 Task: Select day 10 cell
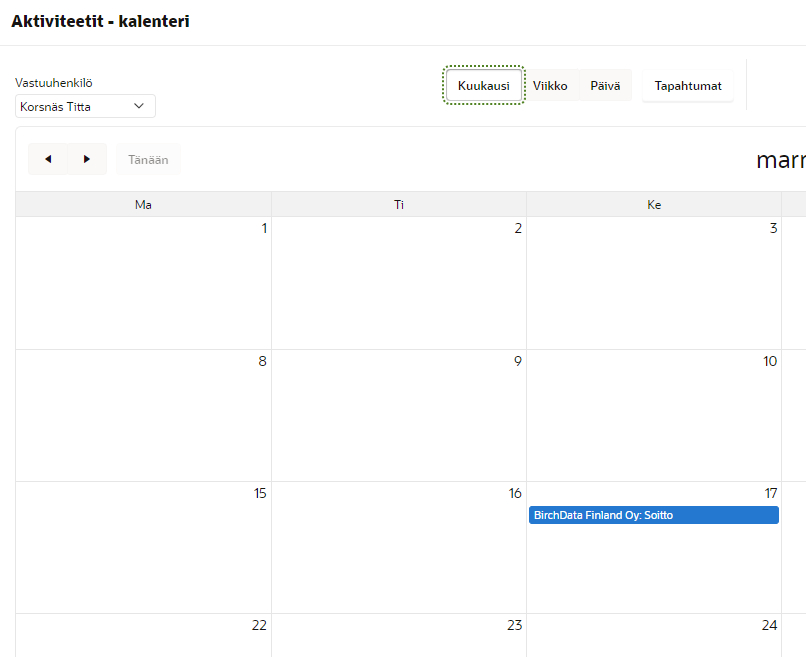pyautogui.click(x=654, y=415)
